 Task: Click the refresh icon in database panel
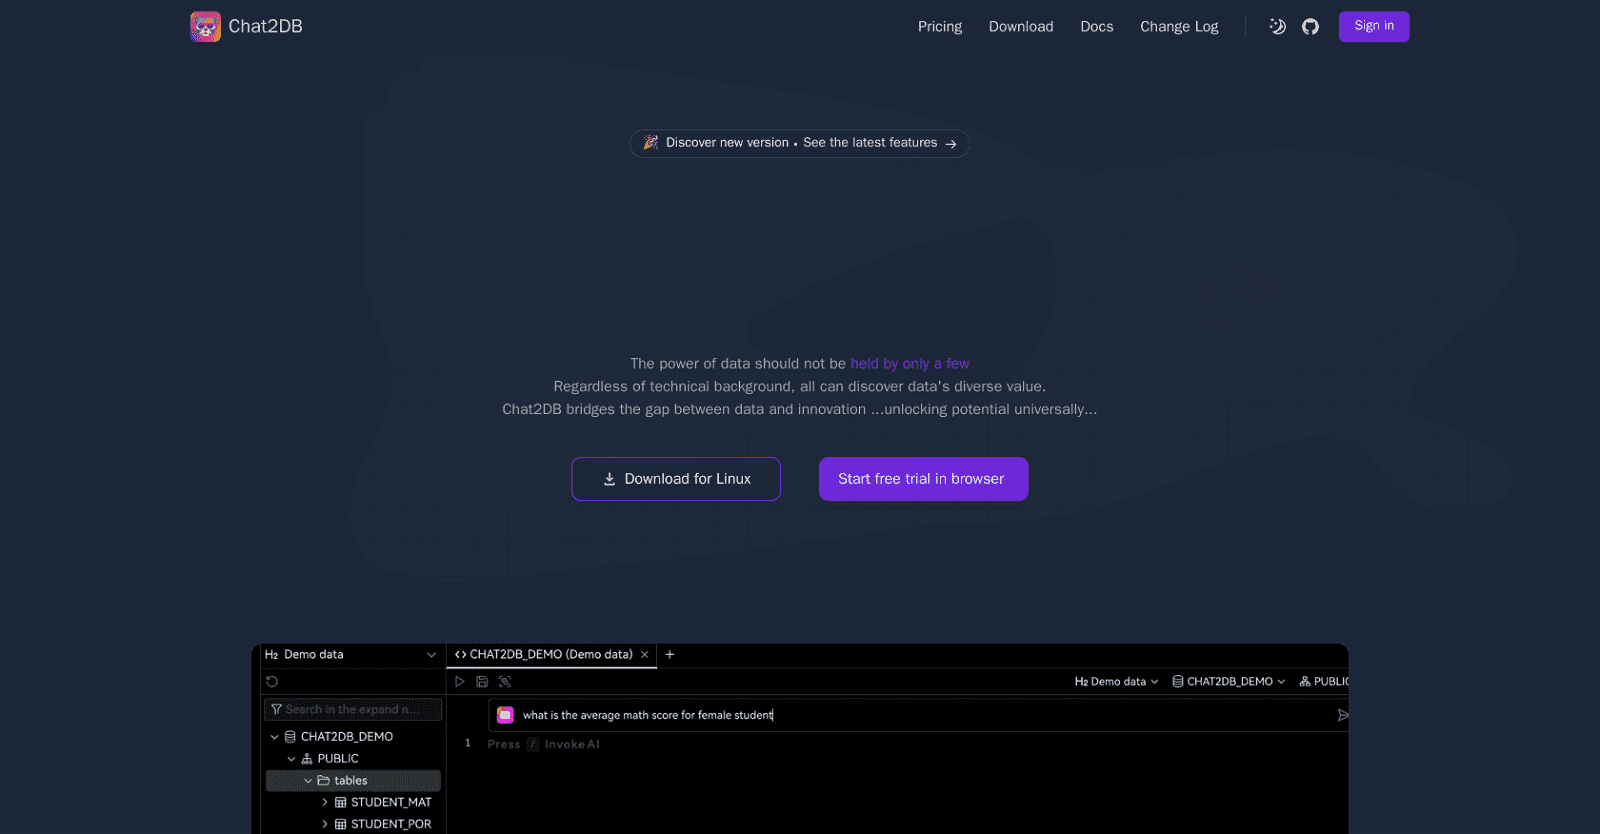[x=272, y=682]
